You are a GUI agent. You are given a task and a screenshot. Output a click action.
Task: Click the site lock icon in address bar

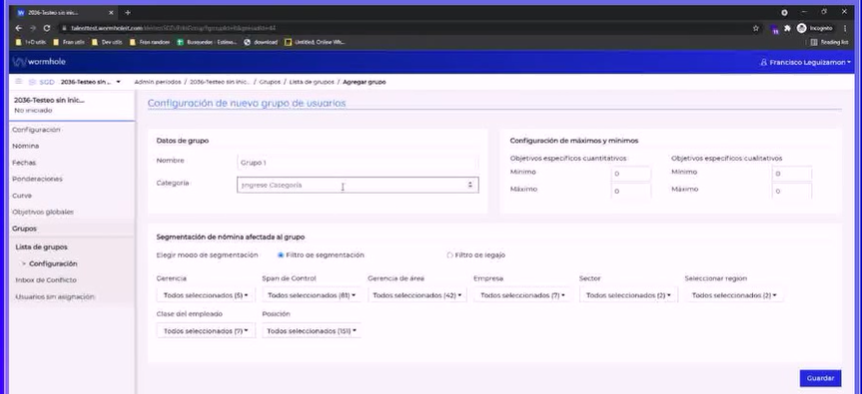click(64, 28)
